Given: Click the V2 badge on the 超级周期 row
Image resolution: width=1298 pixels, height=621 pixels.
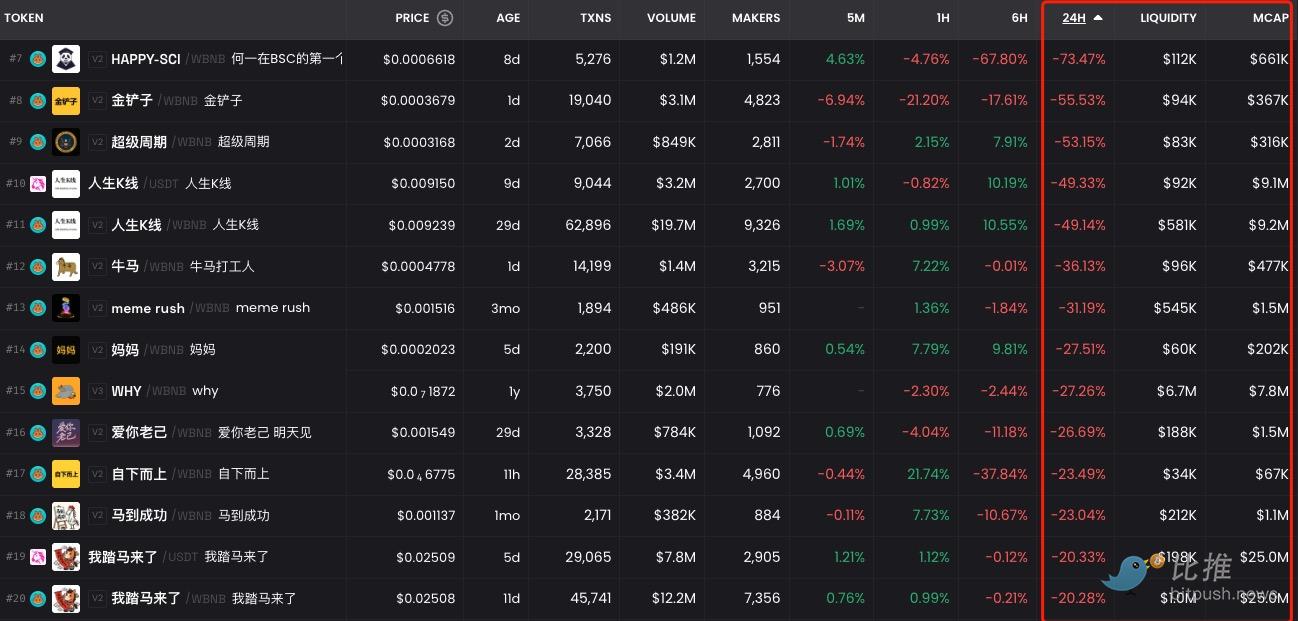Looking at the screenshot, I should (x=97, y=142).
